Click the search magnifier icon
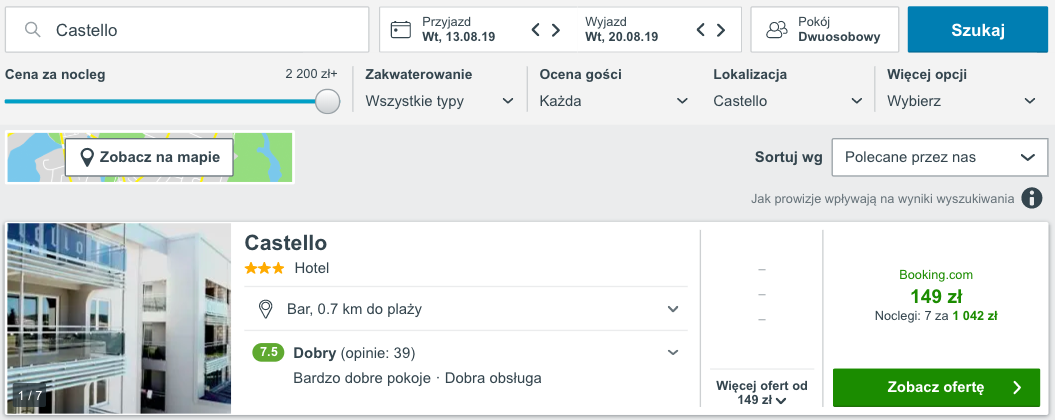 [32, 30]
